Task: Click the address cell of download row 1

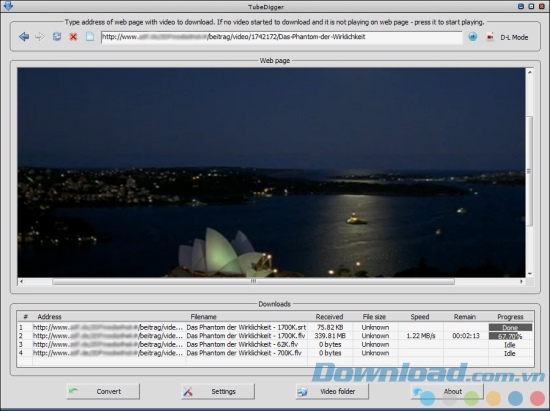Action: [x=108, y=327]
